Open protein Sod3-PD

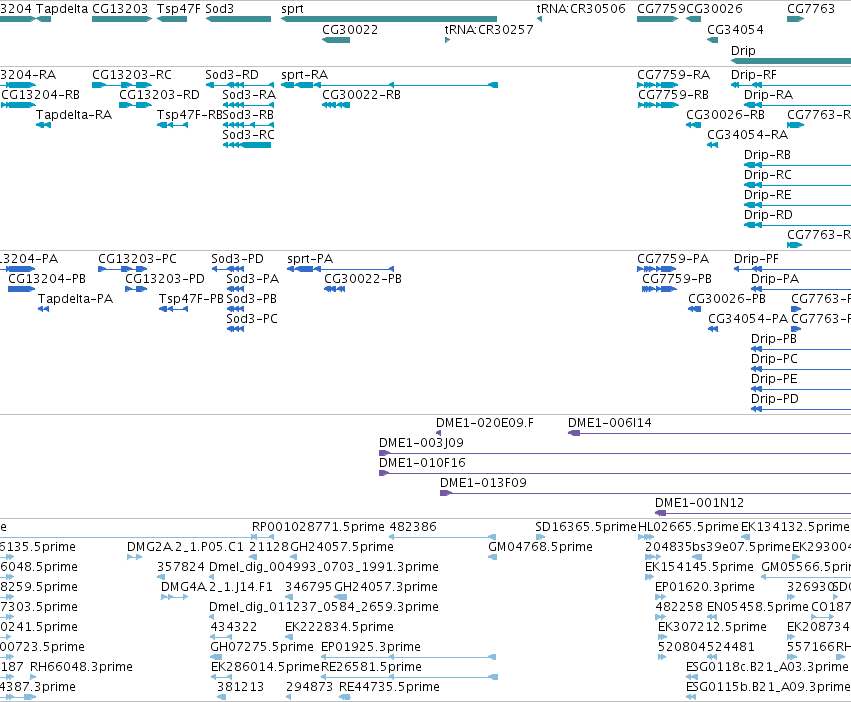(227, 269)
